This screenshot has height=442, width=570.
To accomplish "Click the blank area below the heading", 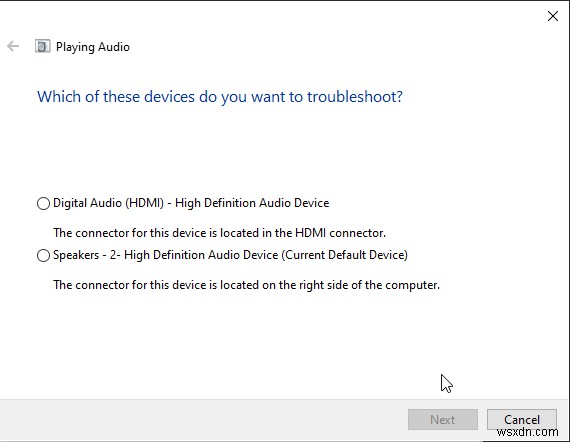I will pyautogui.click(x=284, y=151).
